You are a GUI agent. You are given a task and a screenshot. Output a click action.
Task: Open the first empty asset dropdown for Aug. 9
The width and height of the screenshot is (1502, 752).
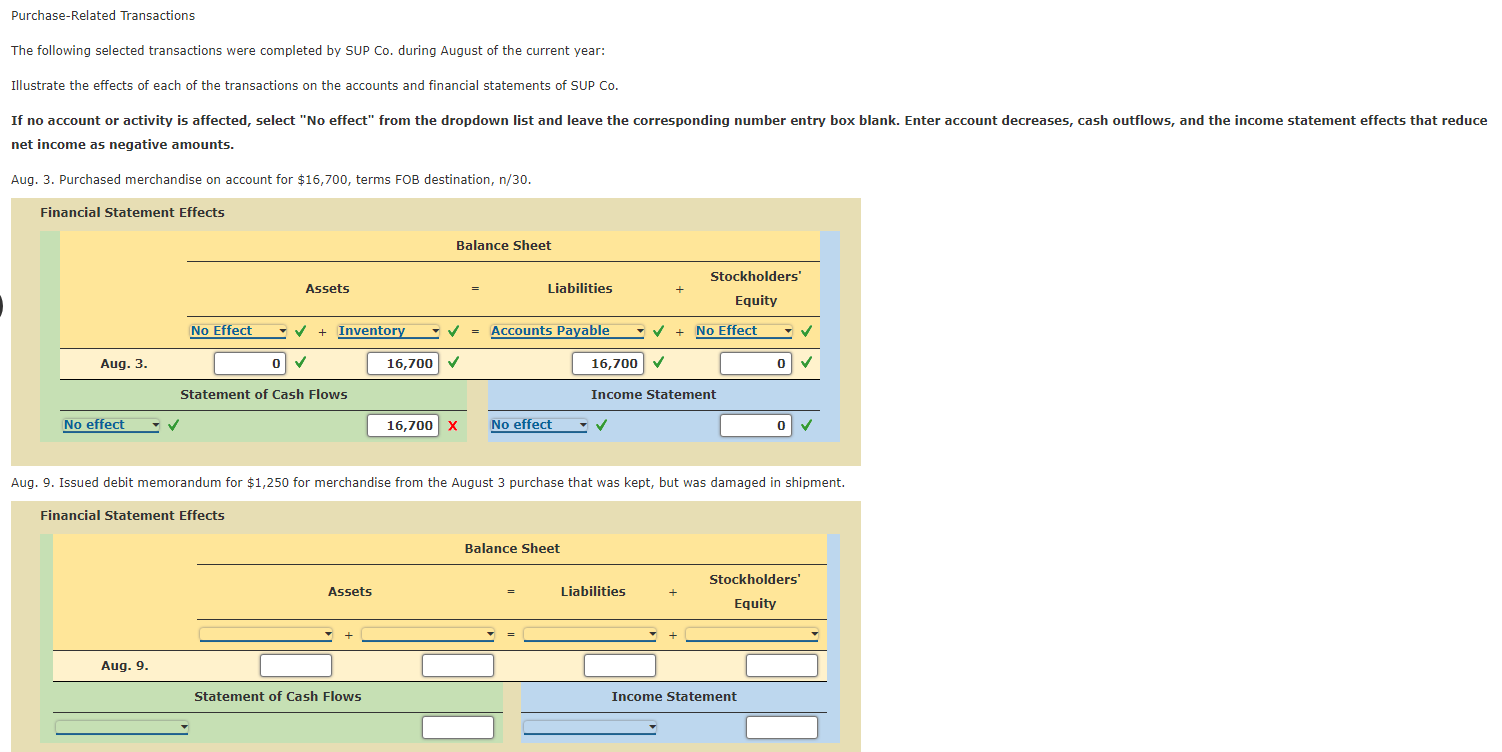266,634
